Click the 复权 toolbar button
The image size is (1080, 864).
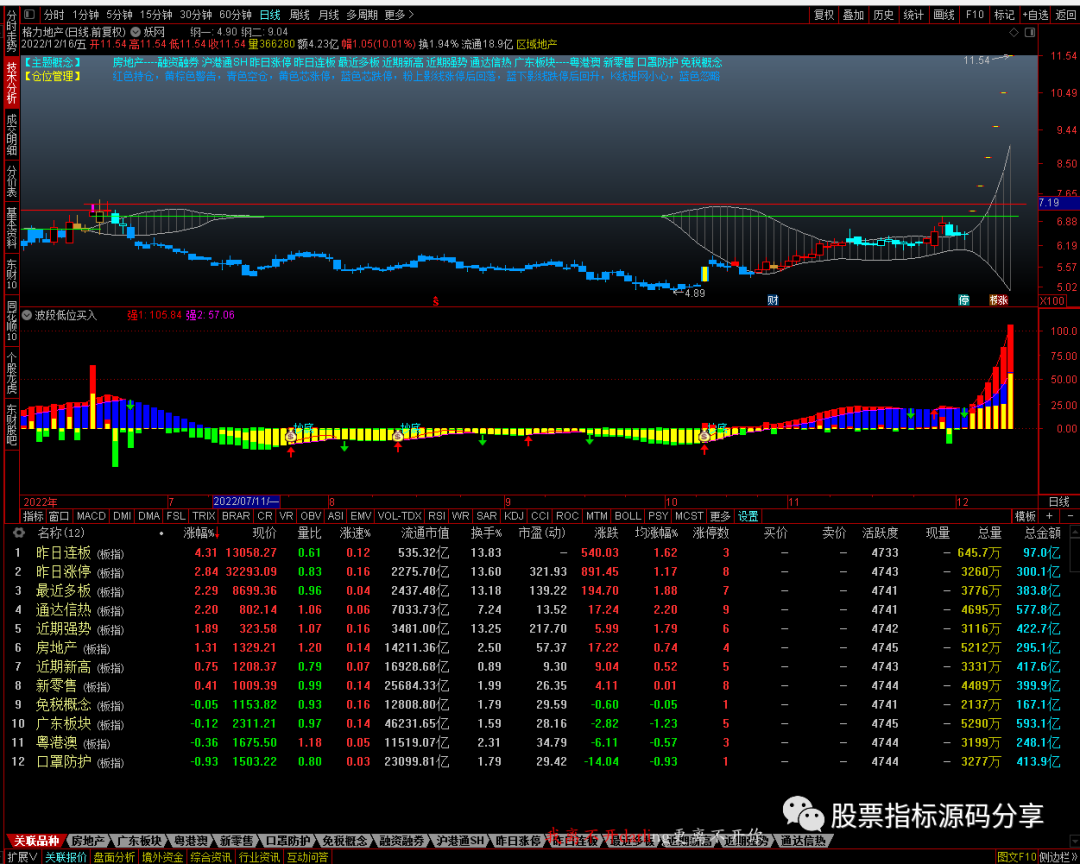824,14
